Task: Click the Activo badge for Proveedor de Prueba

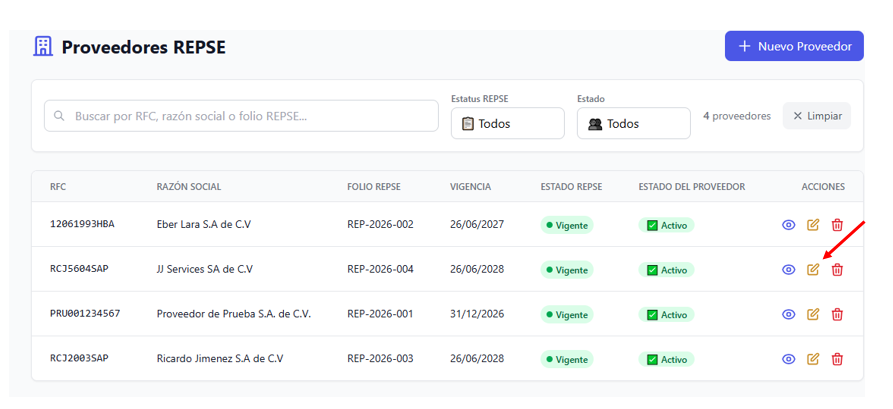Action: [666, 314]
